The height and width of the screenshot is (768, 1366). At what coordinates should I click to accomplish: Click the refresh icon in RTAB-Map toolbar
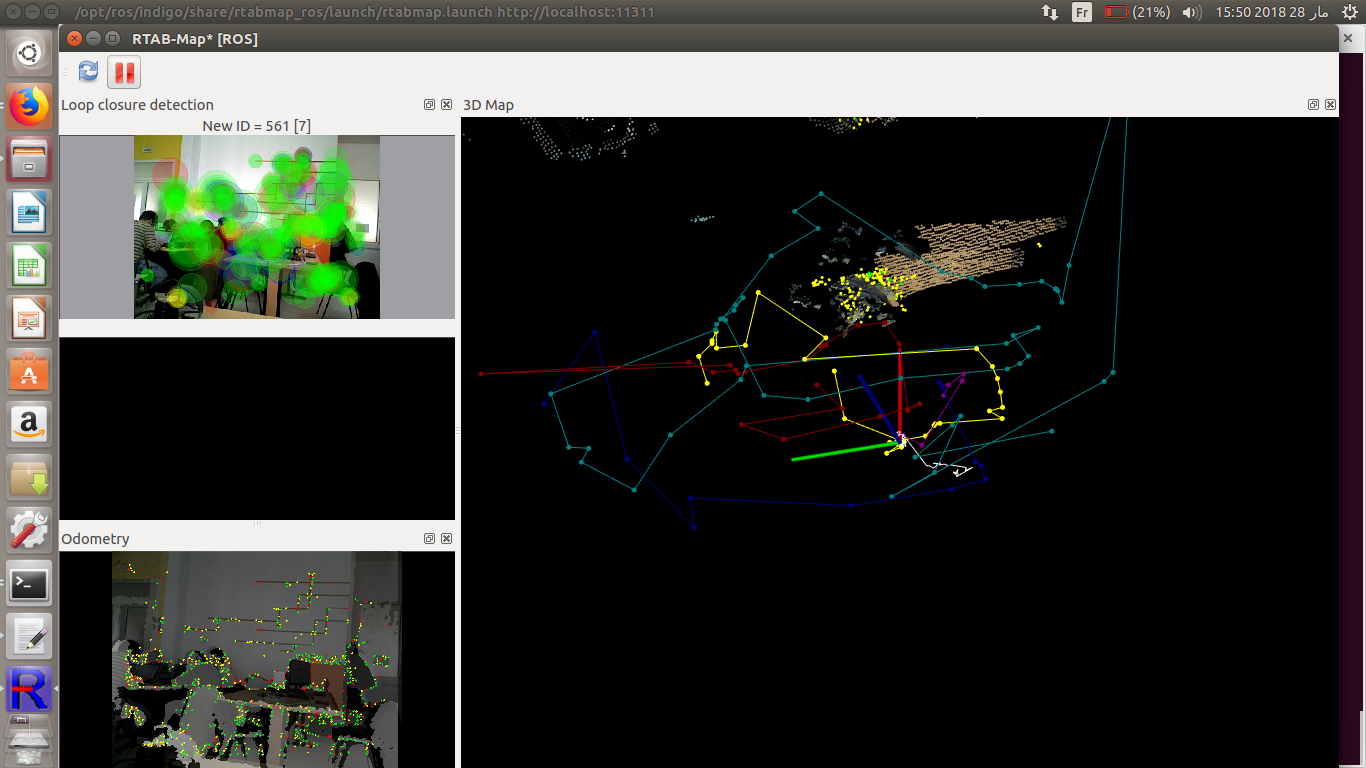(88, 71)
